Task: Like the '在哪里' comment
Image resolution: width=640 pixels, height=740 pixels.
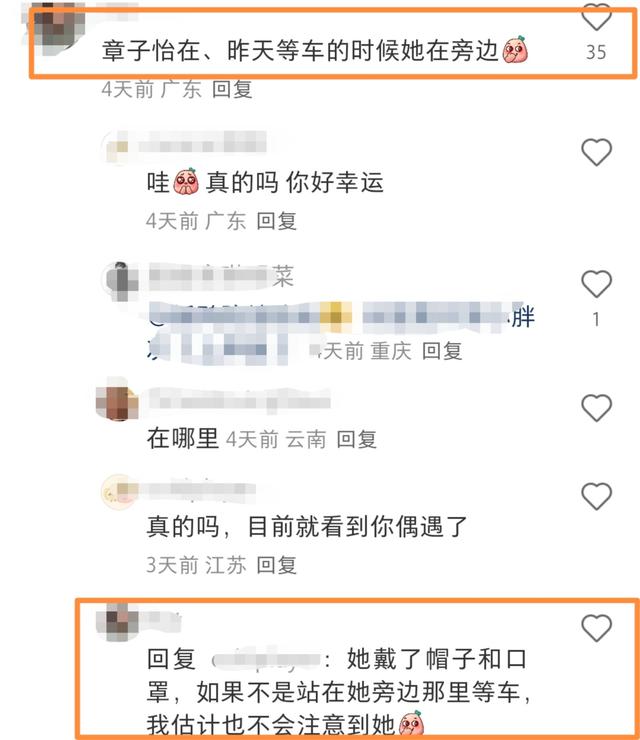Action: tap(596, 407)
